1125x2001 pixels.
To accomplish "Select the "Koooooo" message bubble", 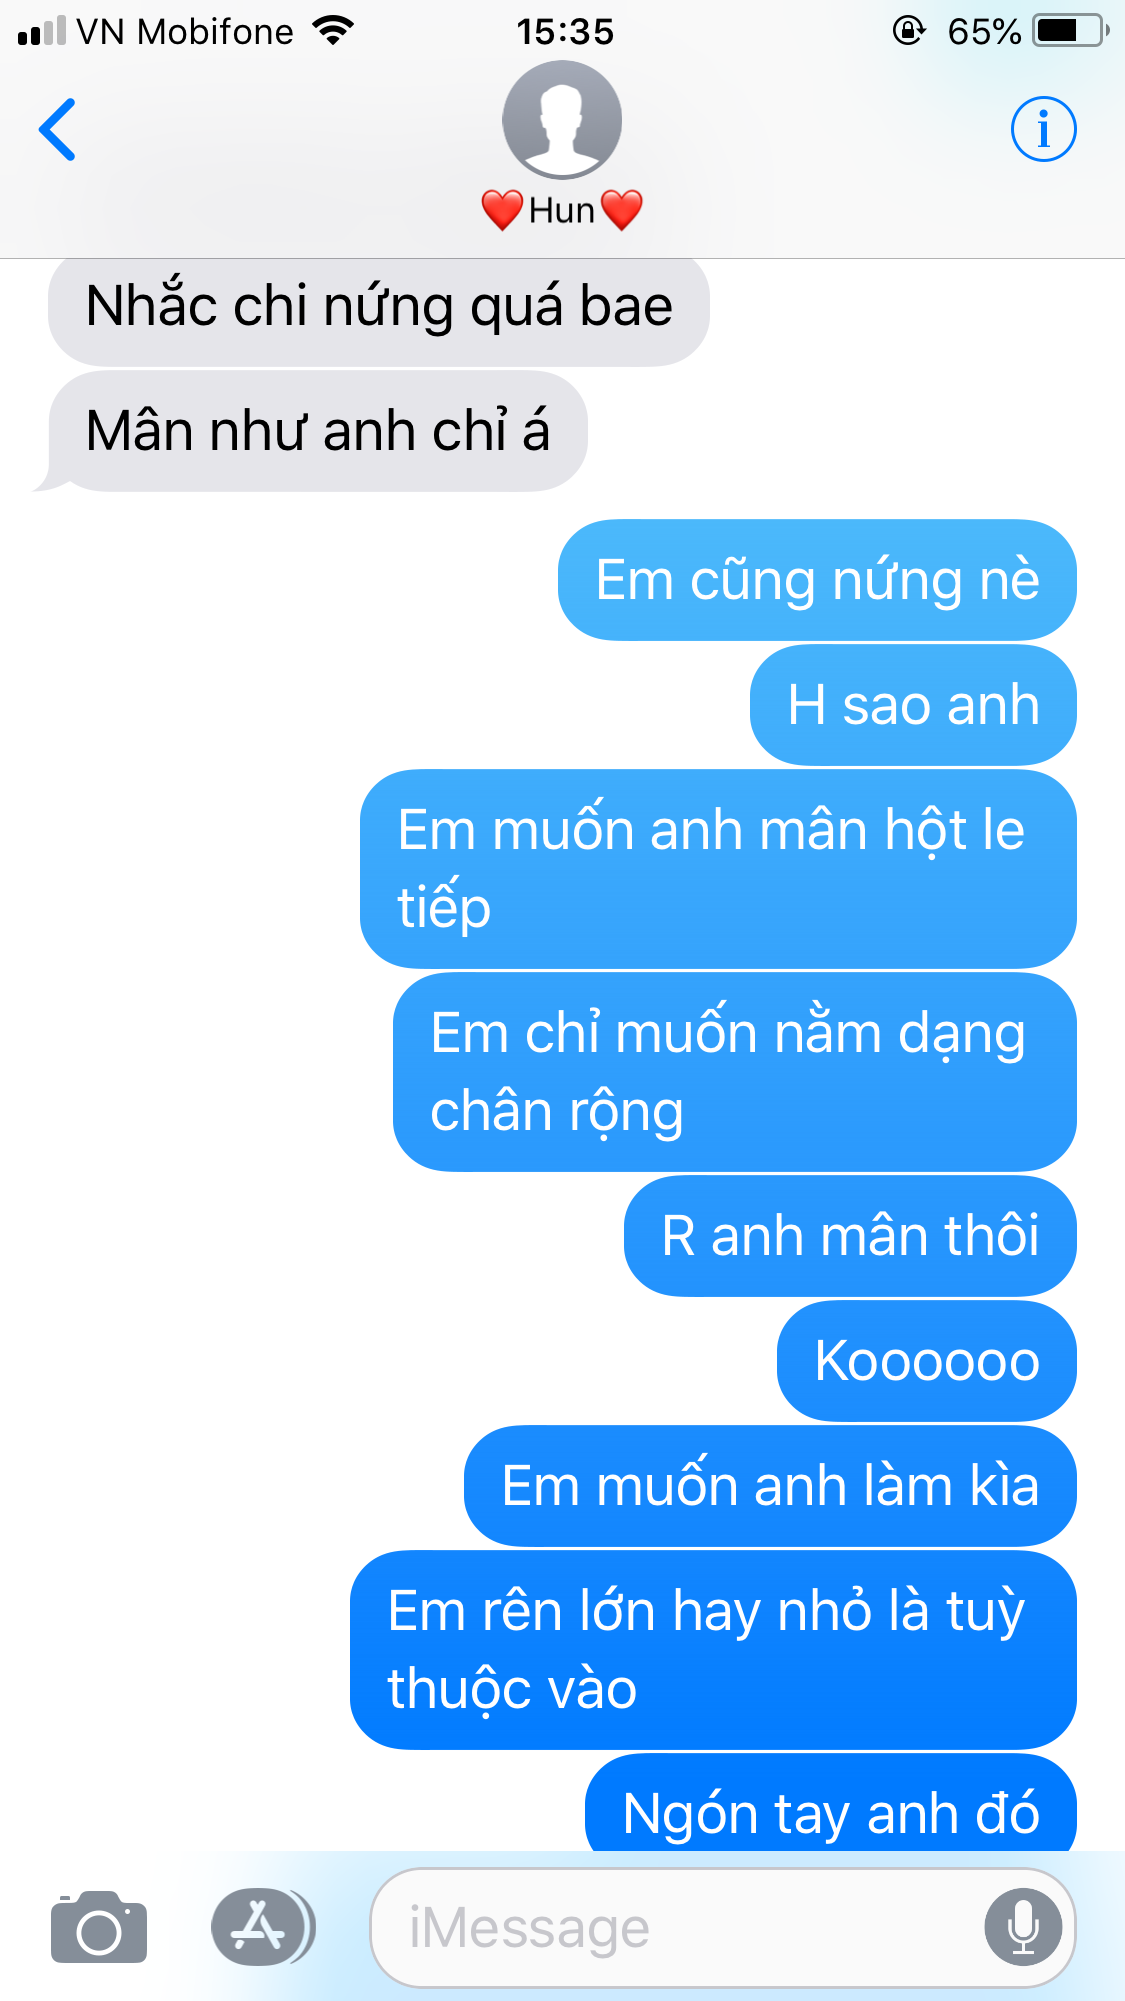I will coord(927,1361).
